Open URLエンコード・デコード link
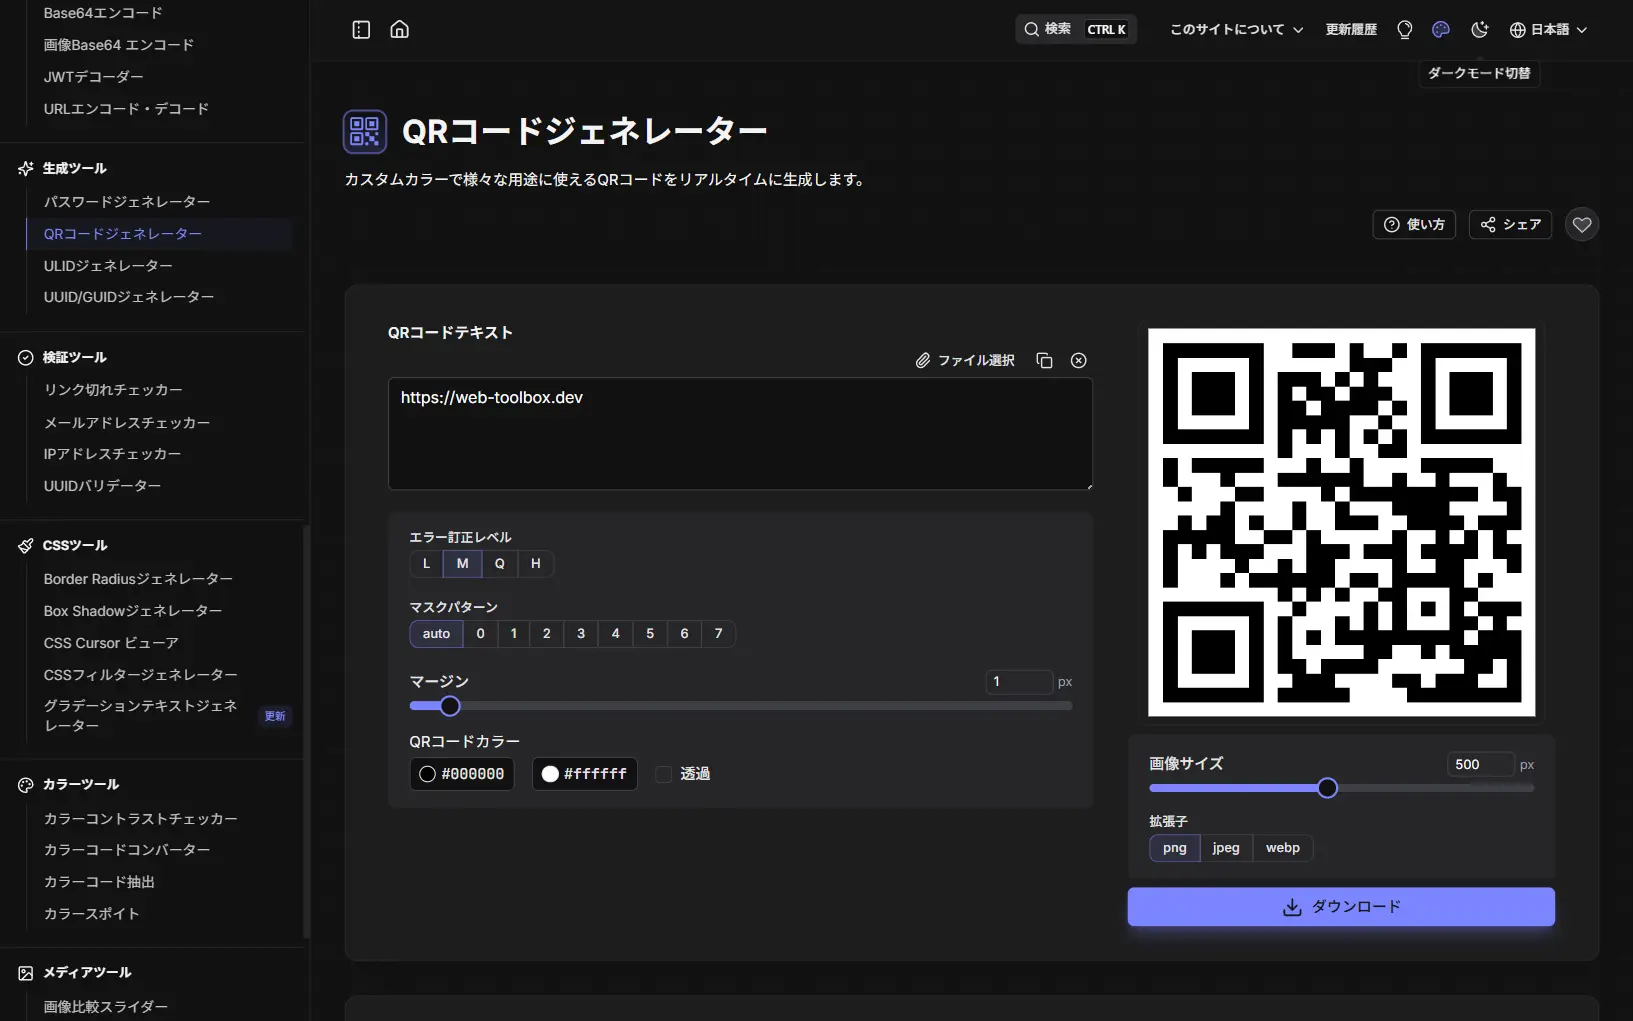Image resolution: width=1633 pixels, height=1021 pixels. 126,109
